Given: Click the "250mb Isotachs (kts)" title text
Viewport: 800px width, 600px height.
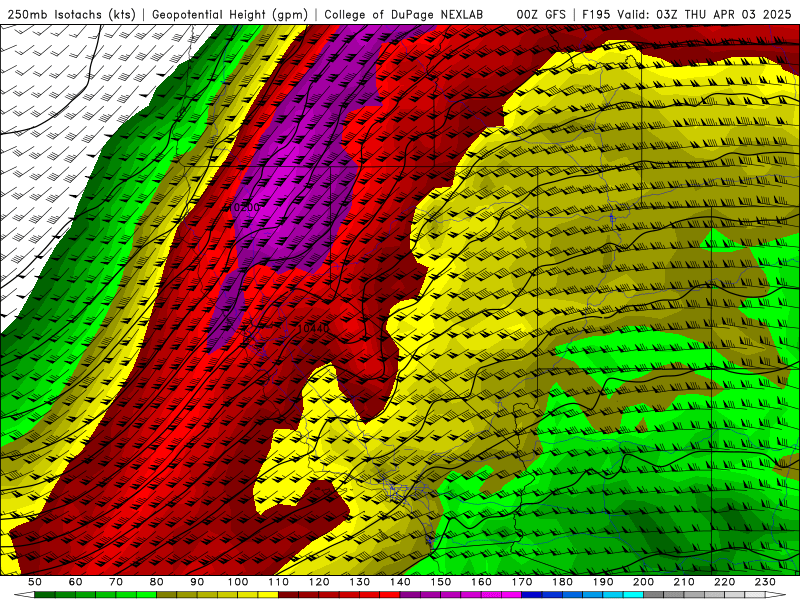Looking at the screenshot, I should [x=71, y=14].
